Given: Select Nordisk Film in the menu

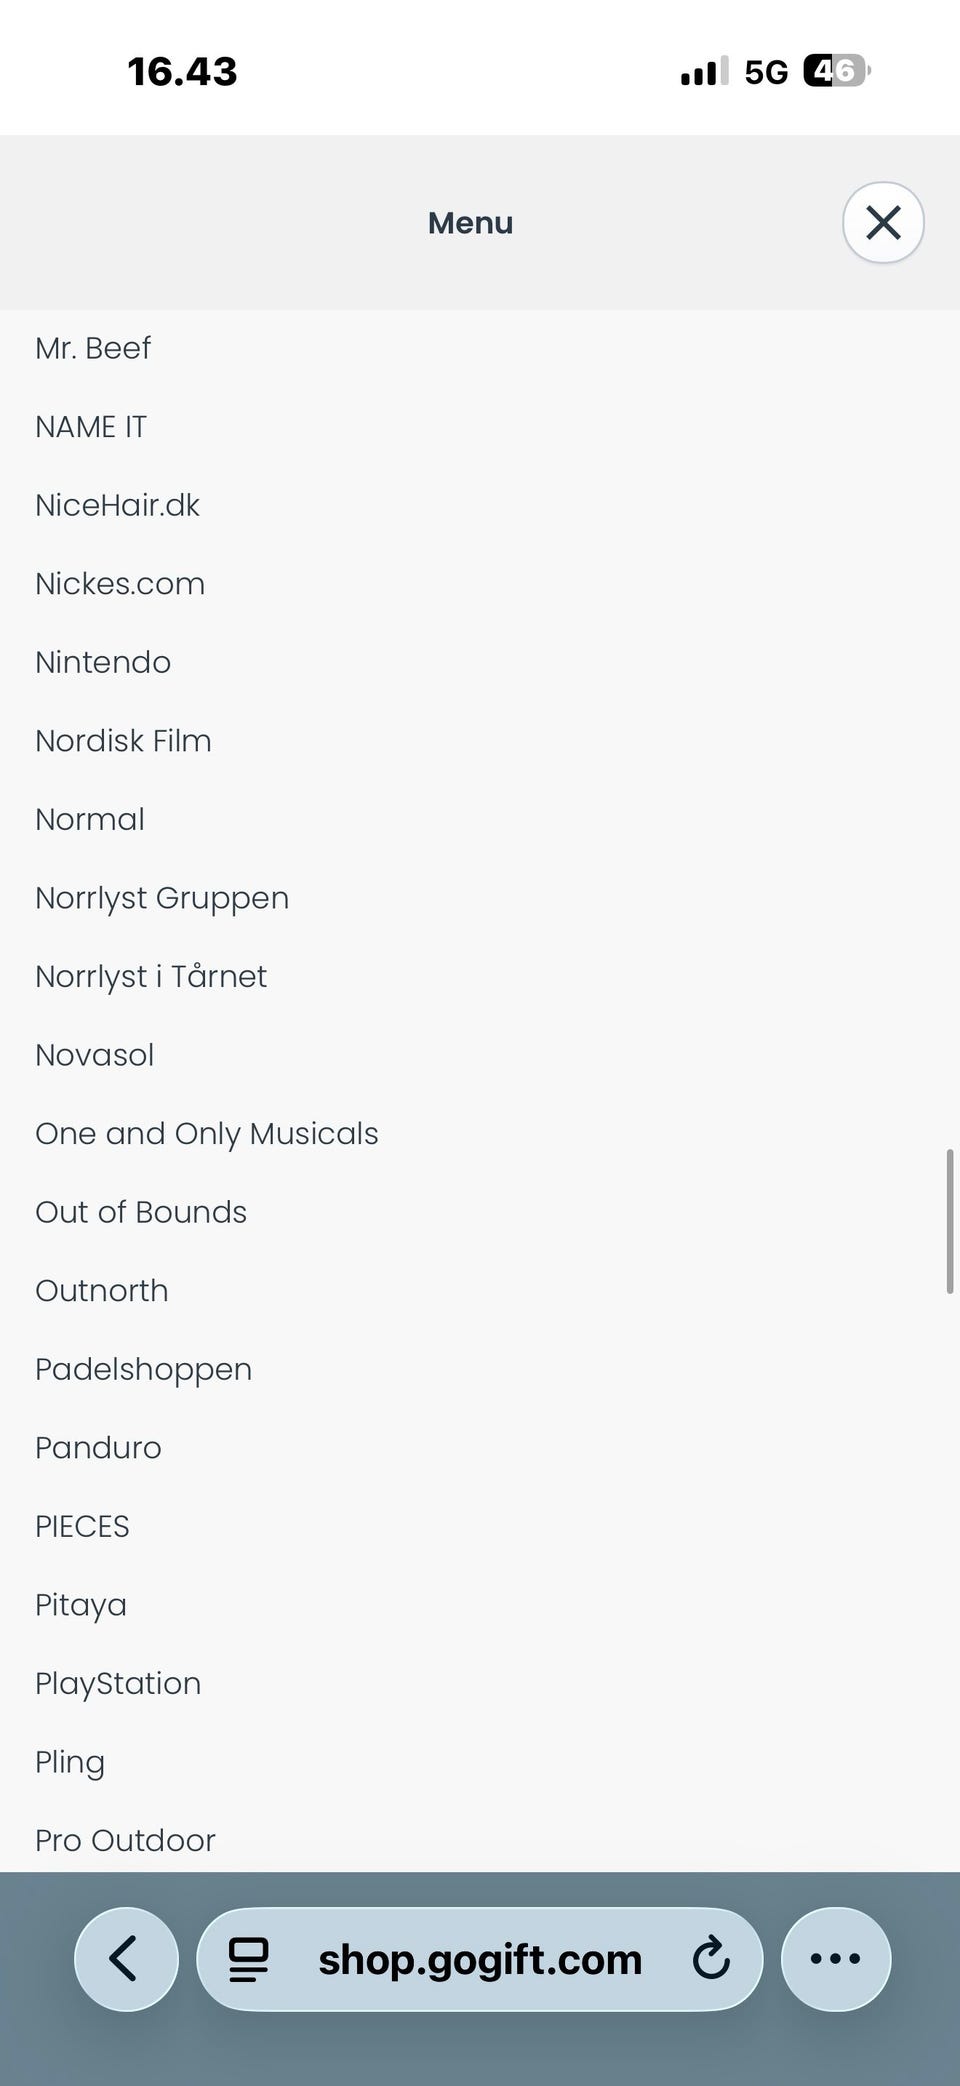Looking at the screenshot, I should [123, 741].
